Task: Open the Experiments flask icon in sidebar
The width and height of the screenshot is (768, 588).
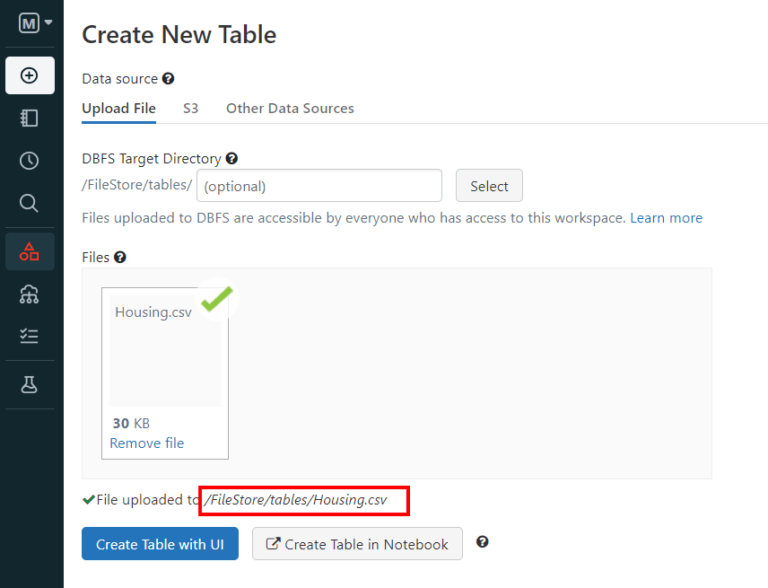Action: tap(29, 385)
